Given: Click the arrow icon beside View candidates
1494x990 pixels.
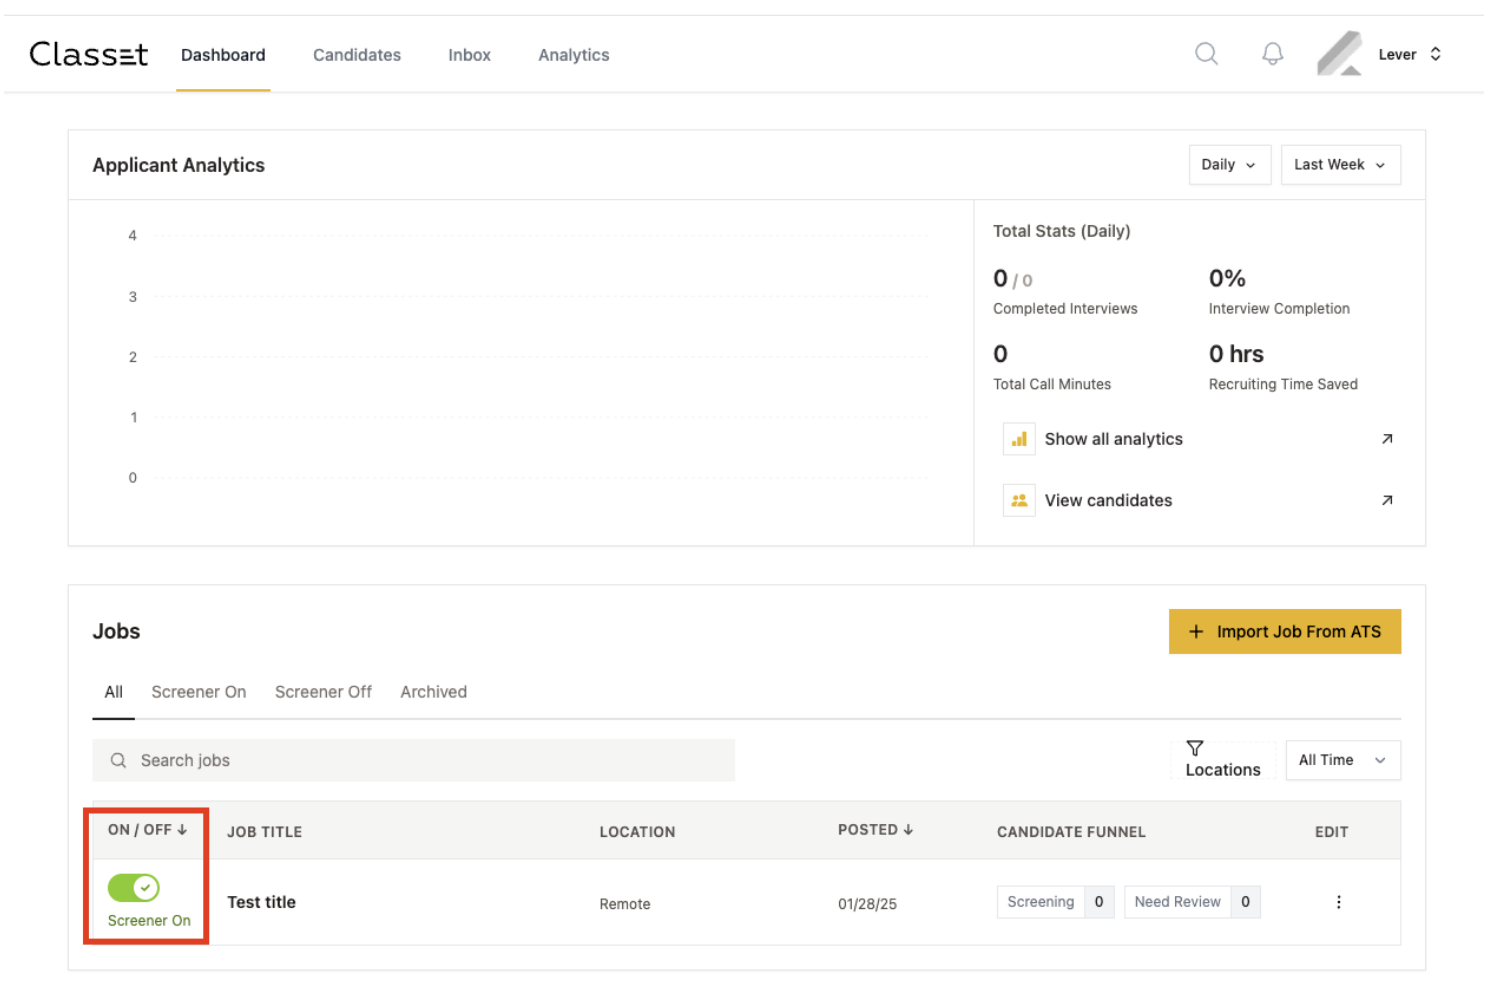Looking at the screenshot, I should coord(1386,500).
